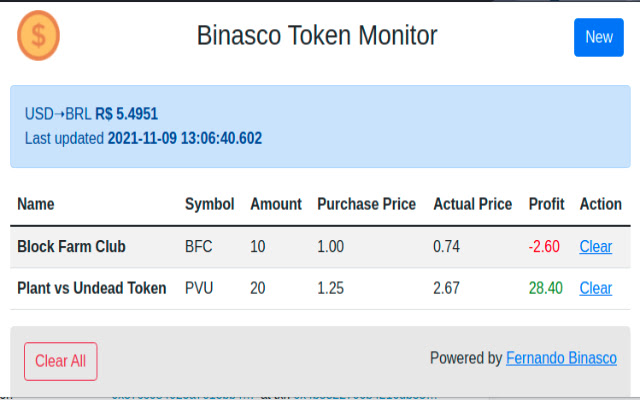This screenshot has width=640, height=400.
Task: Click the Binasco Token Monitor title
Action: click(x=317, y=36)
